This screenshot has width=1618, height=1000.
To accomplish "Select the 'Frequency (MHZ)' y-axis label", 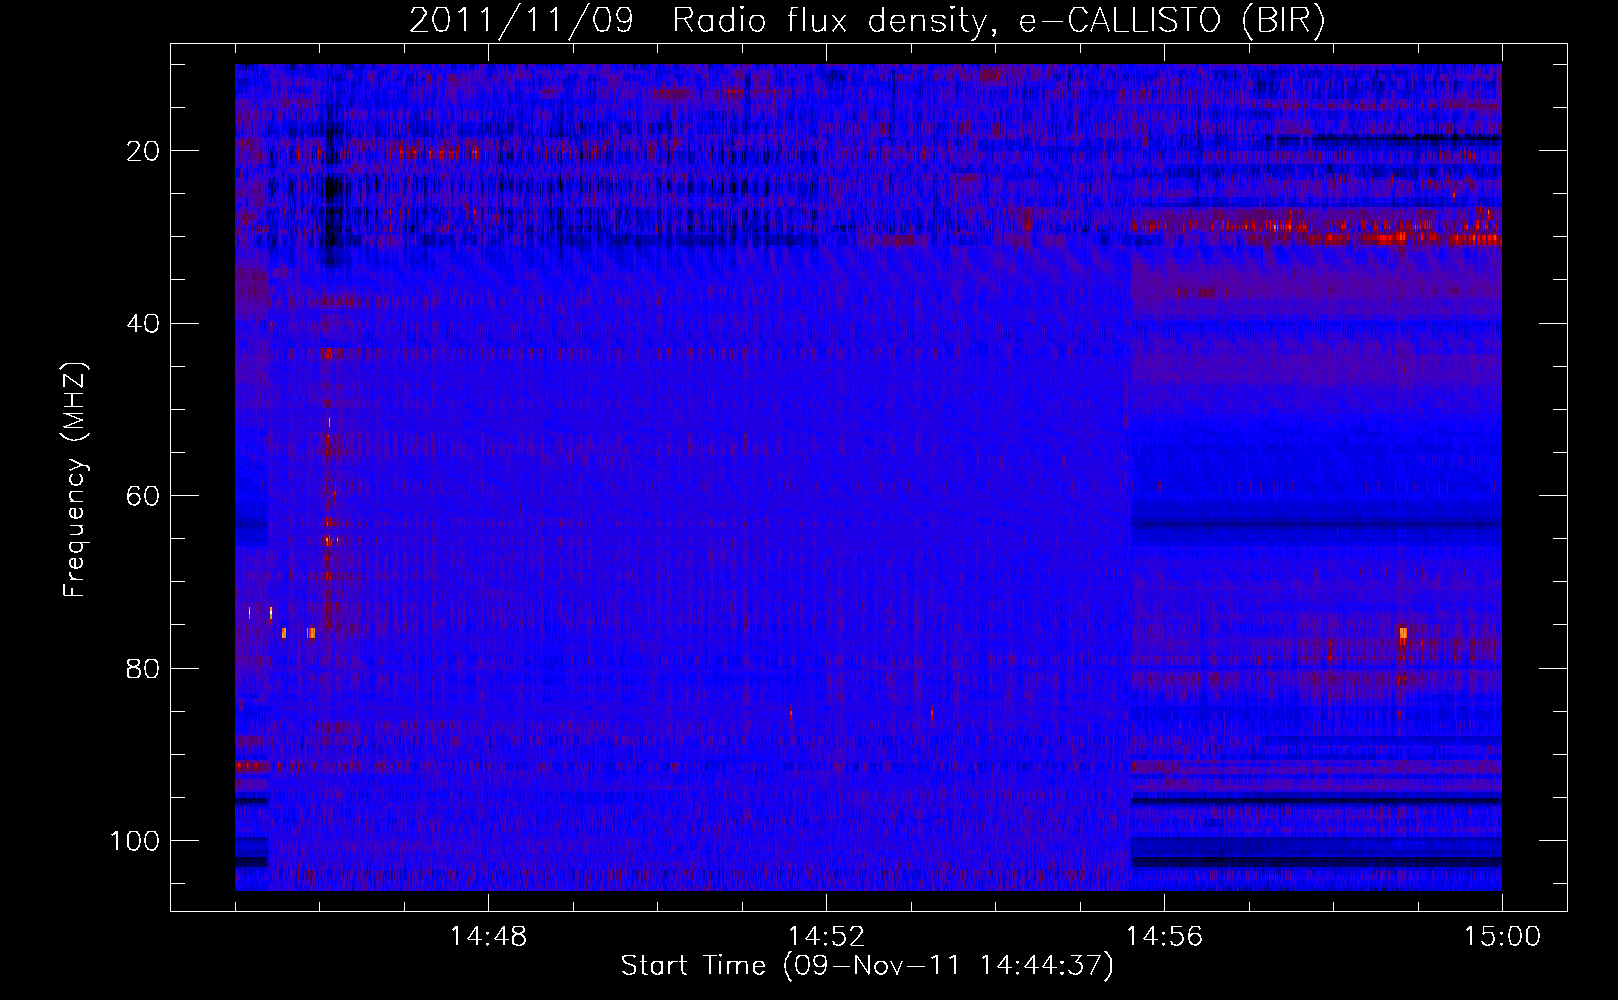I will (75, 479).
